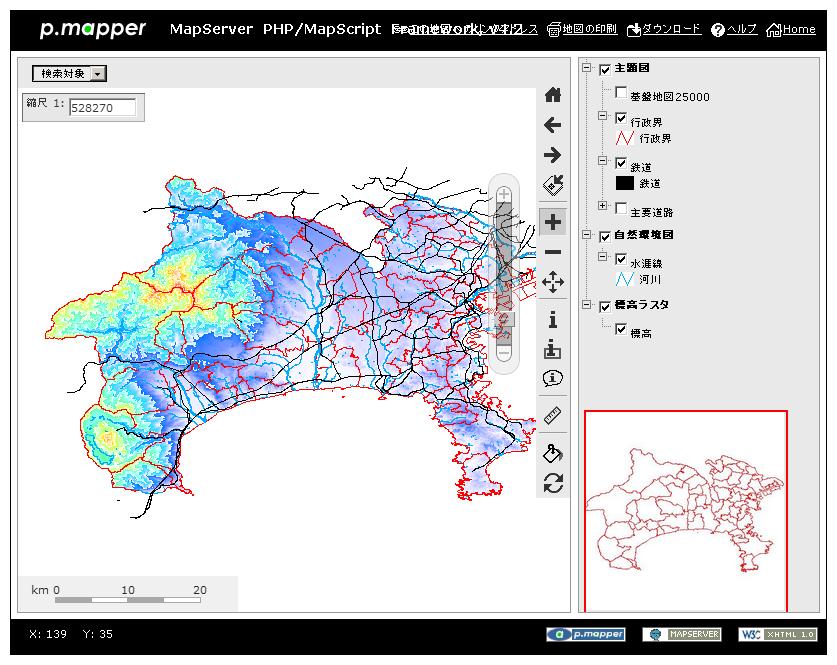
Task: Activate the Pan move-arrows tool
Action: pyautogui.click(x=552, y=282)
